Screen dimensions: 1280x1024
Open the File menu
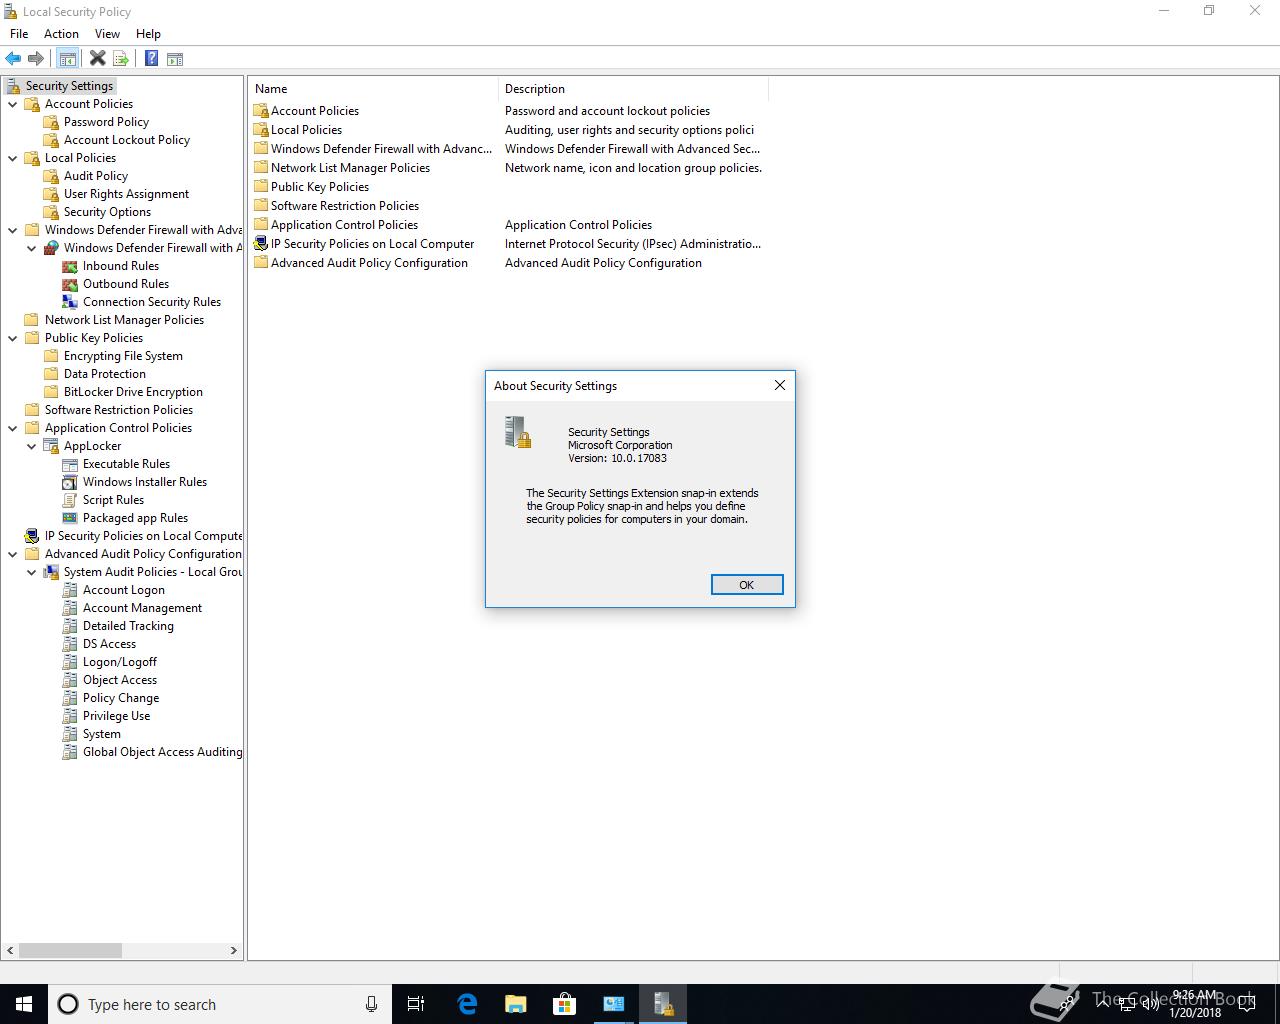click(19, 34)
